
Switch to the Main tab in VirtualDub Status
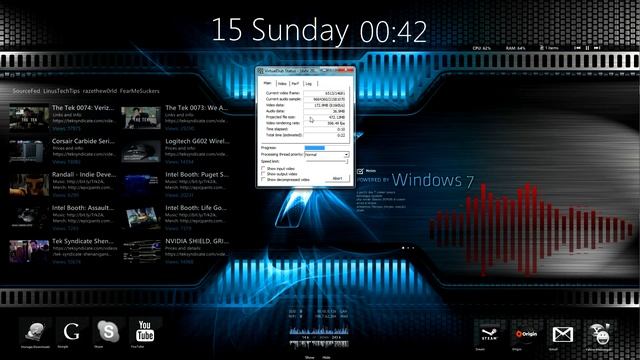tap(268, 83)
